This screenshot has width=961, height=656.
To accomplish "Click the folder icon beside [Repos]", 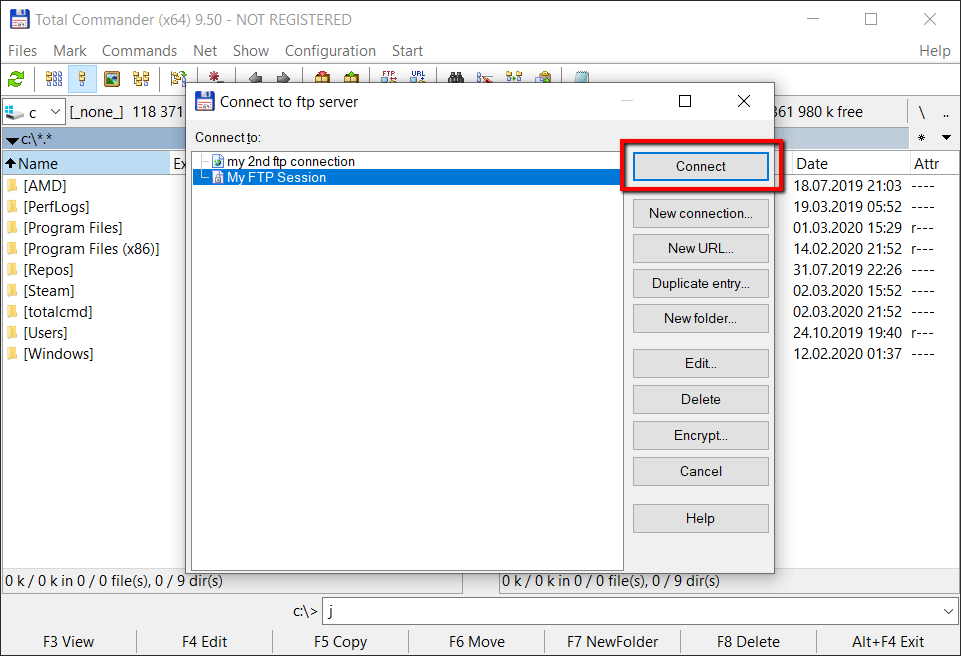I will [x=12, y=270].
